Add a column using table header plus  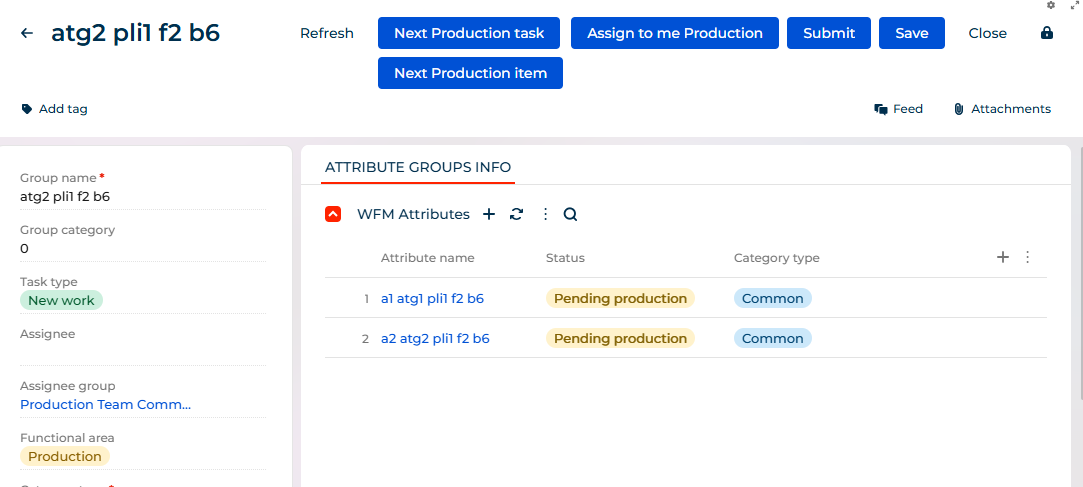click(x=1003, y=258)
